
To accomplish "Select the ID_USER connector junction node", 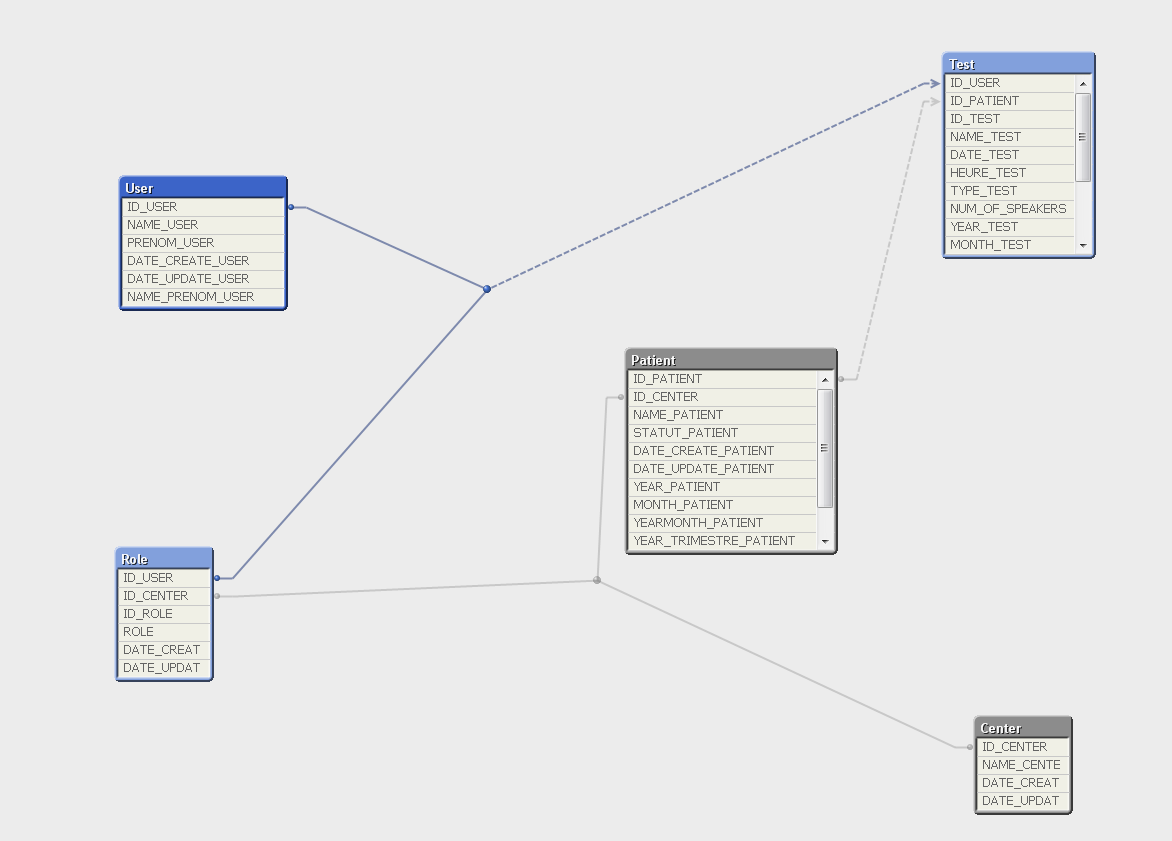I will coord(487,289).
